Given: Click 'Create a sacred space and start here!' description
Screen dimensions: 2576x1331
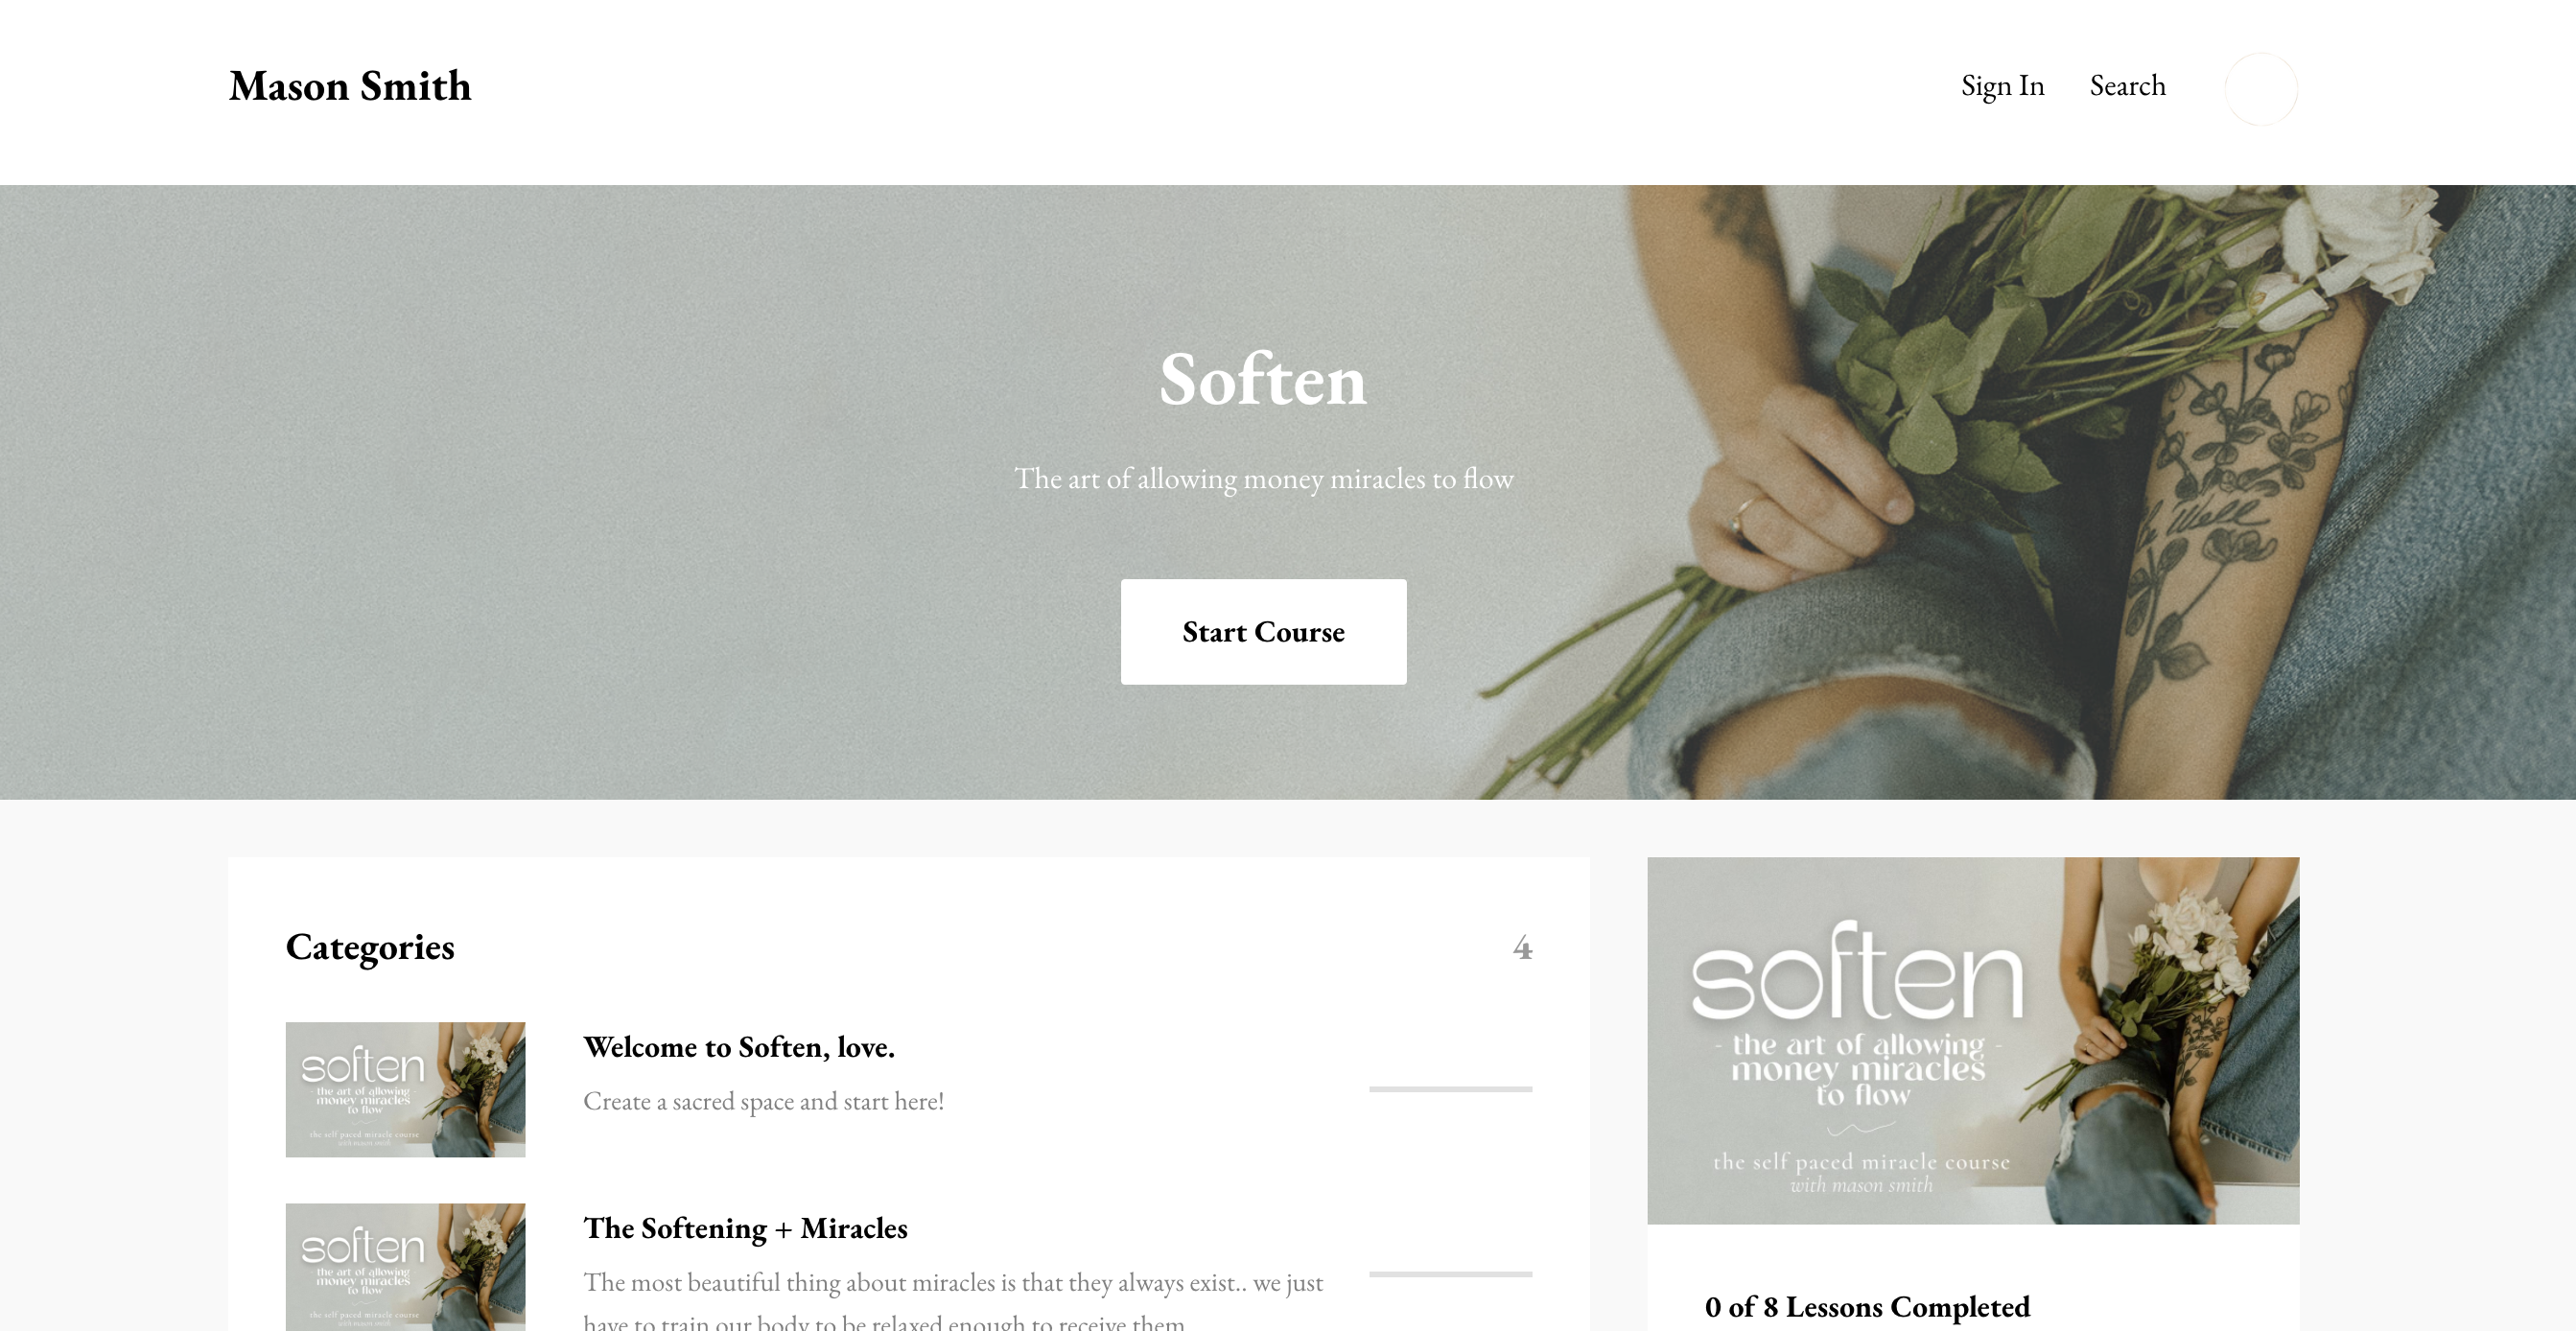Looking at the screenshot, I should (x=763, y=1102).
